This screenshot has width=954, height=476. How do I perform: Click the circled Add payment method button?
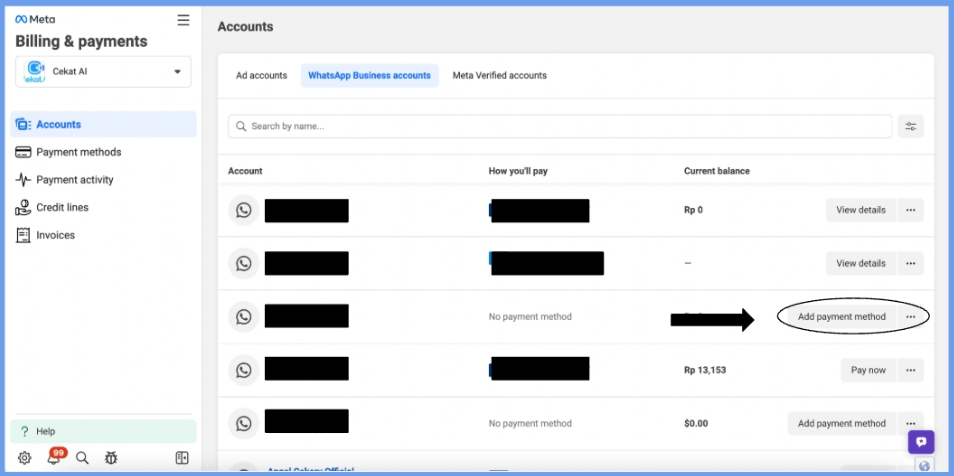click(841, 317)
